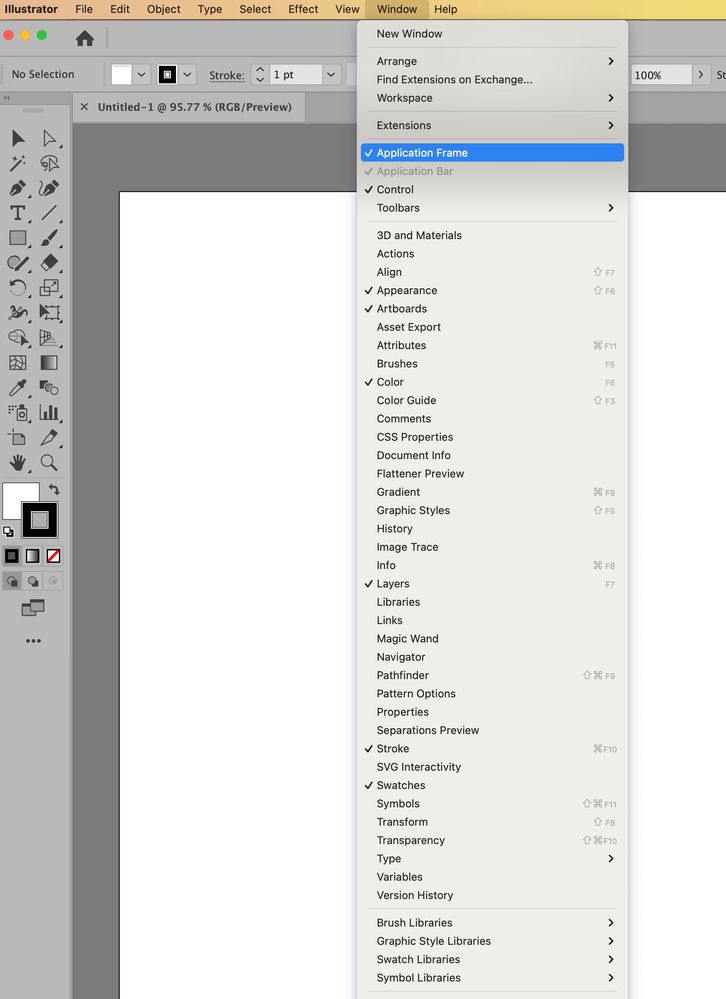Select the Column Graph tool
Viewport: 726px width, 999px height.
(49, 413)
